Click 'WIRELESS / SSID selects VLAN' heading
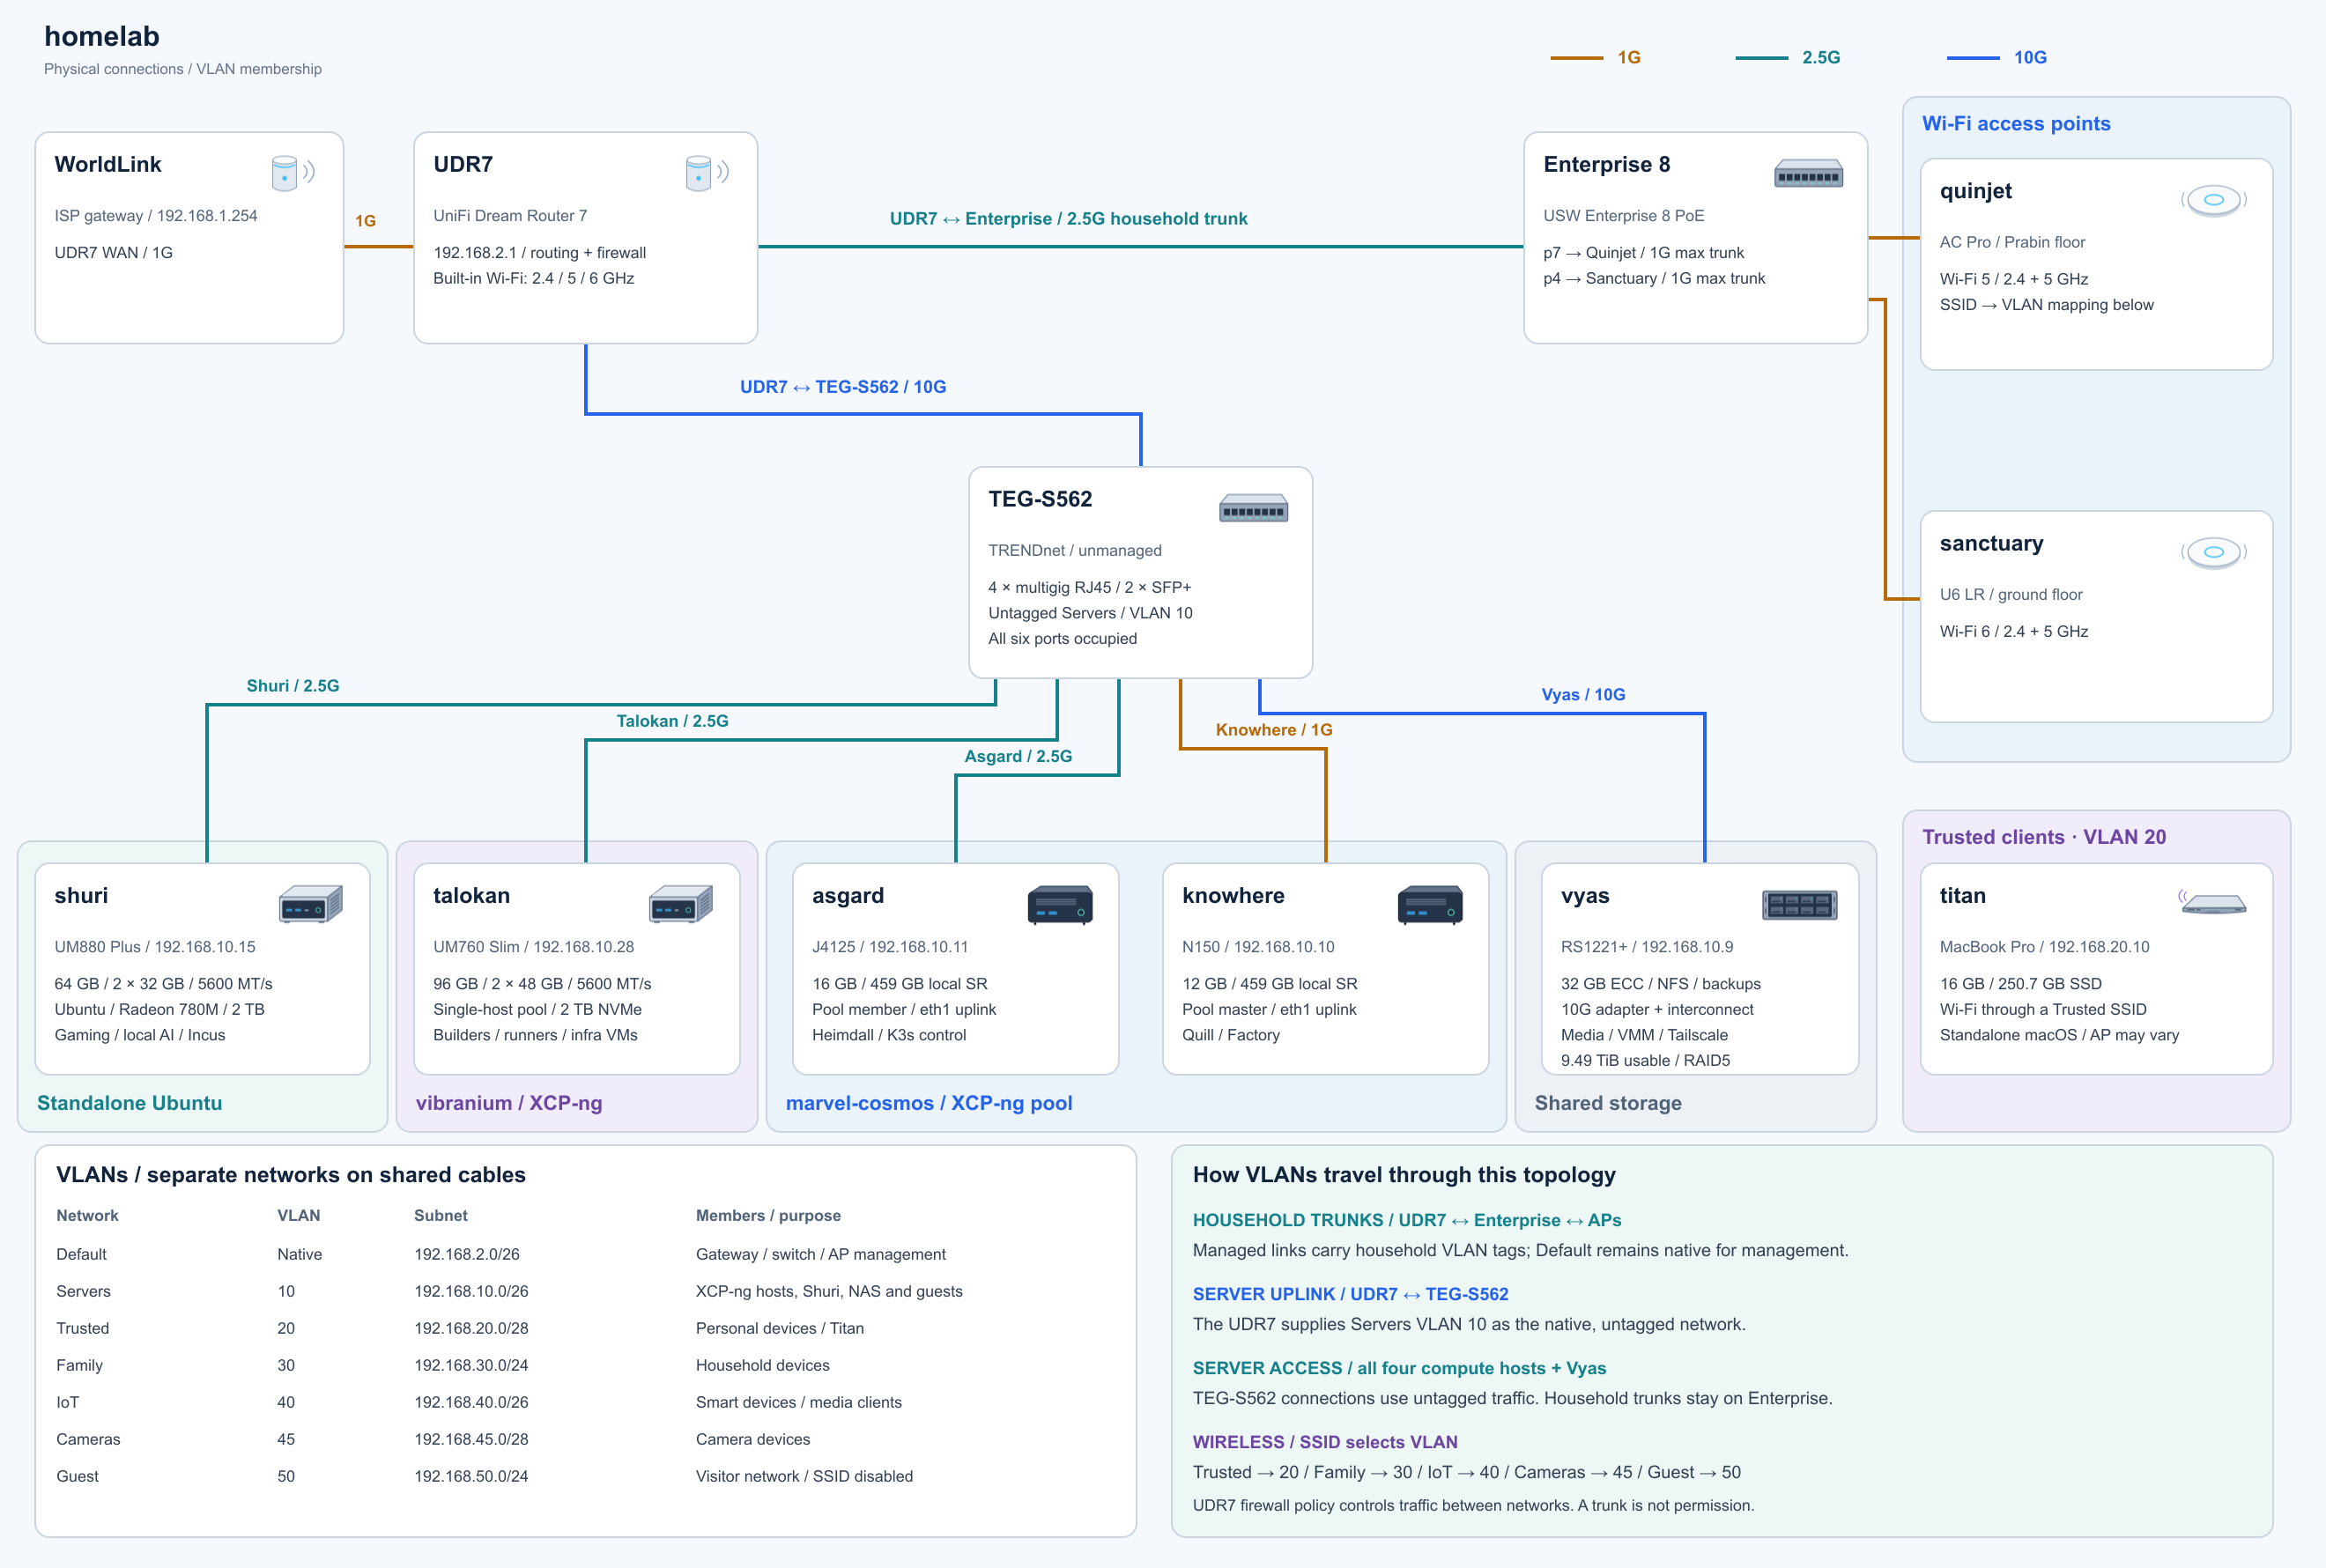 click(x=1325, y=1442)
